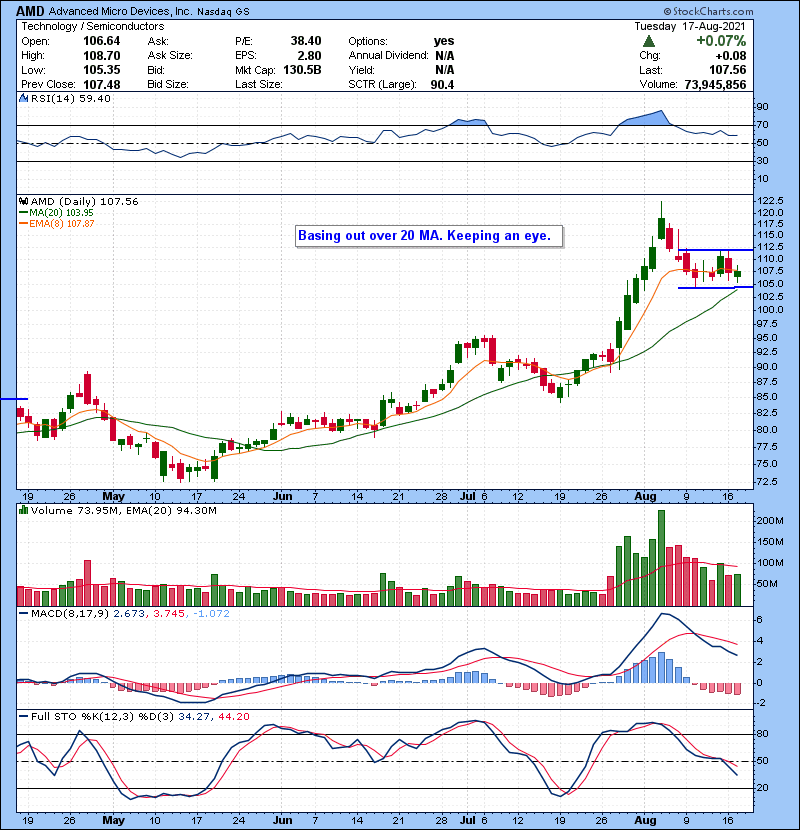The image size is (800, 830).
Task: Click the 200M volume axis label
Action: [770, 520]
